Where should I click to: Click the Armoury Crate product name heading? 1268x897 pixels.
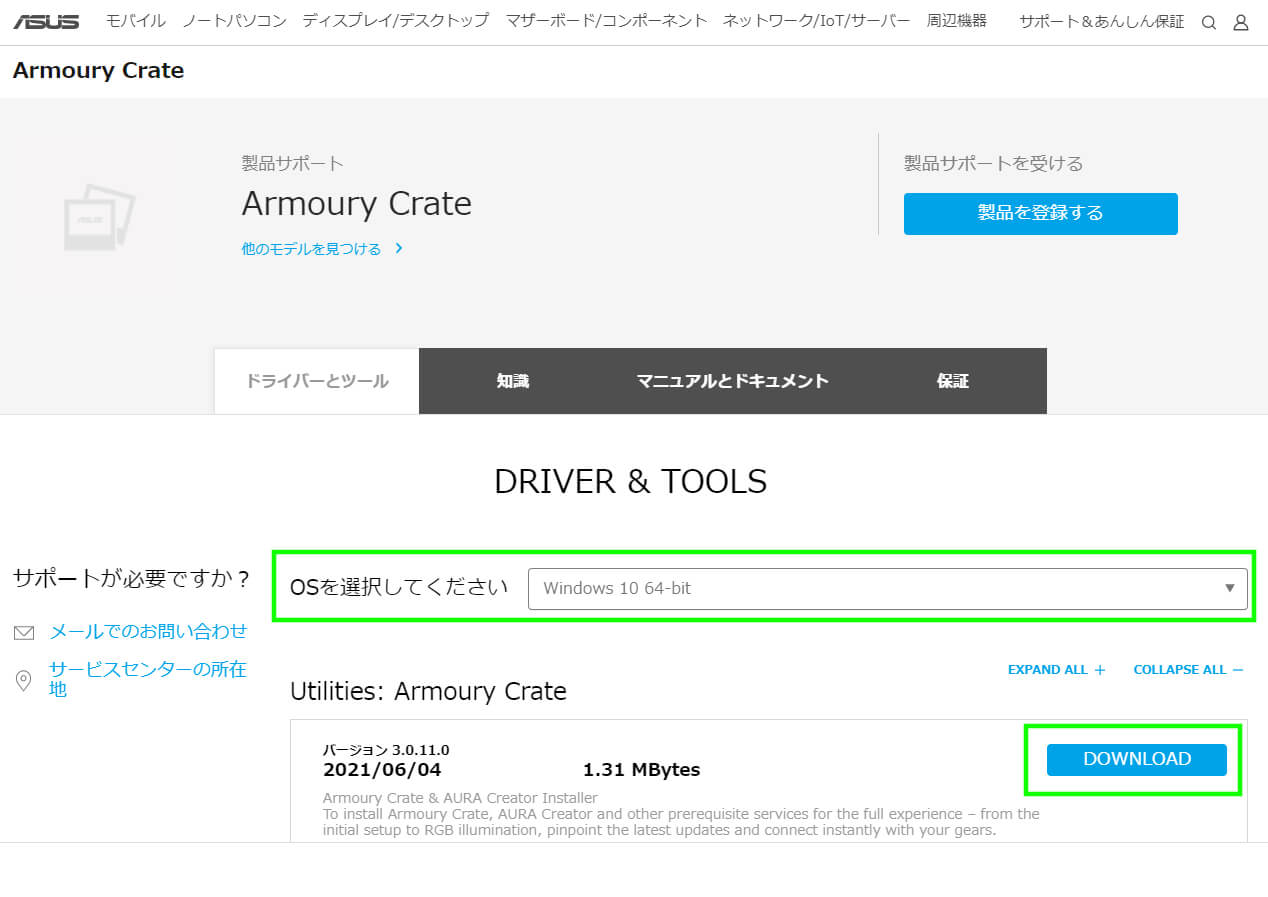coord(356,204)
